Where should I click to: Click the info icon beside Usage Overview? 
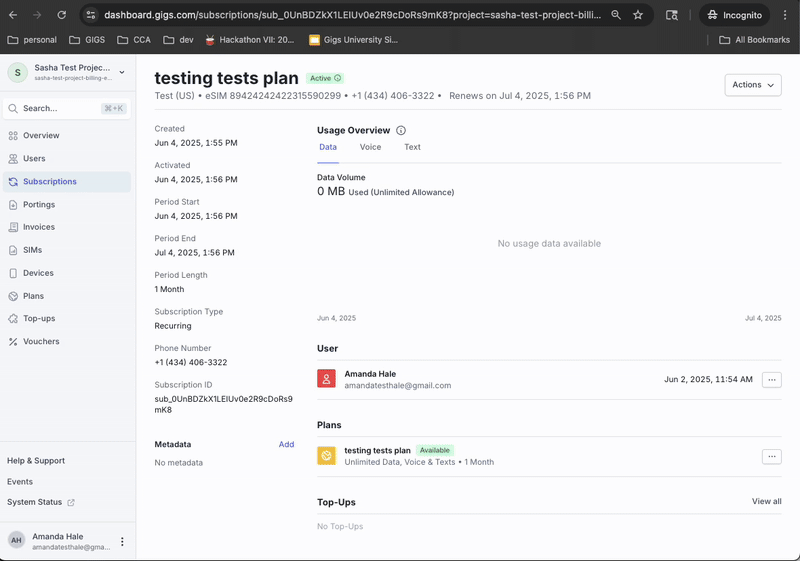coord(401,131)
